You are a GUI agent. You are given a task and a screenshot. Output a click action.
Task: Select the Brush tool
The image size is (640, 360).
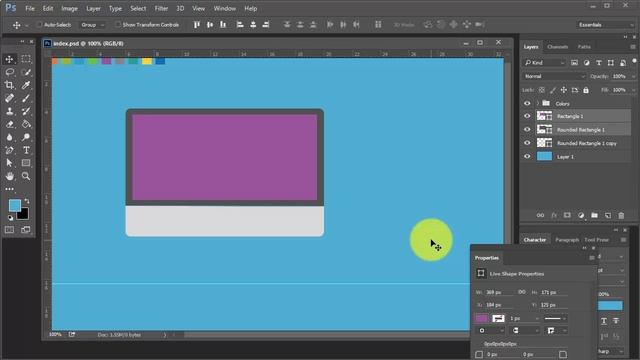pos(26,98)
